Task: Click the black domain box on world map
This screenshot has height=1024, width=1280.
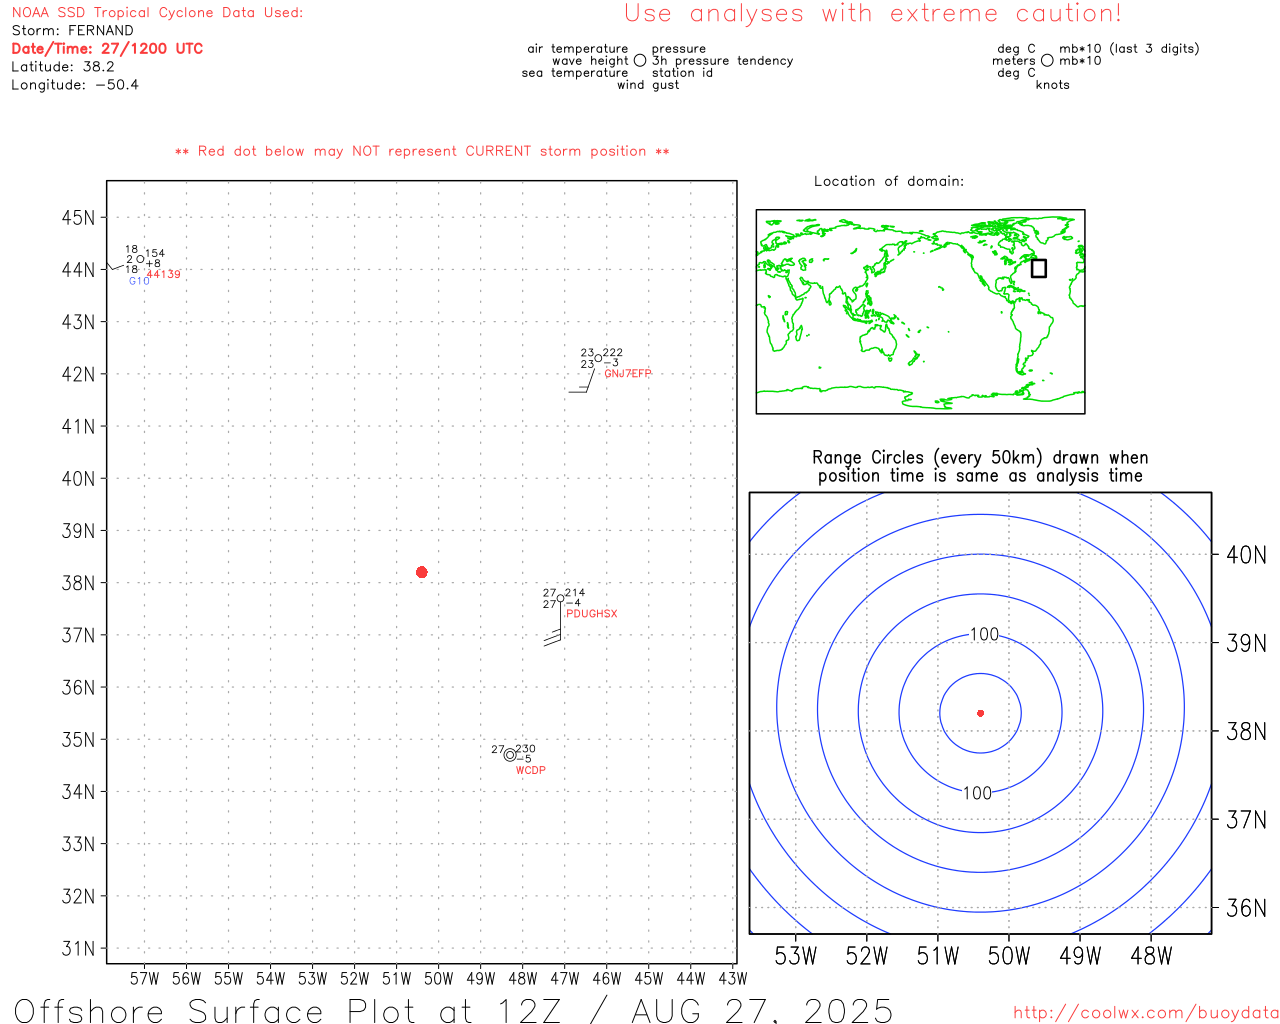Action: pos(1039,268)
